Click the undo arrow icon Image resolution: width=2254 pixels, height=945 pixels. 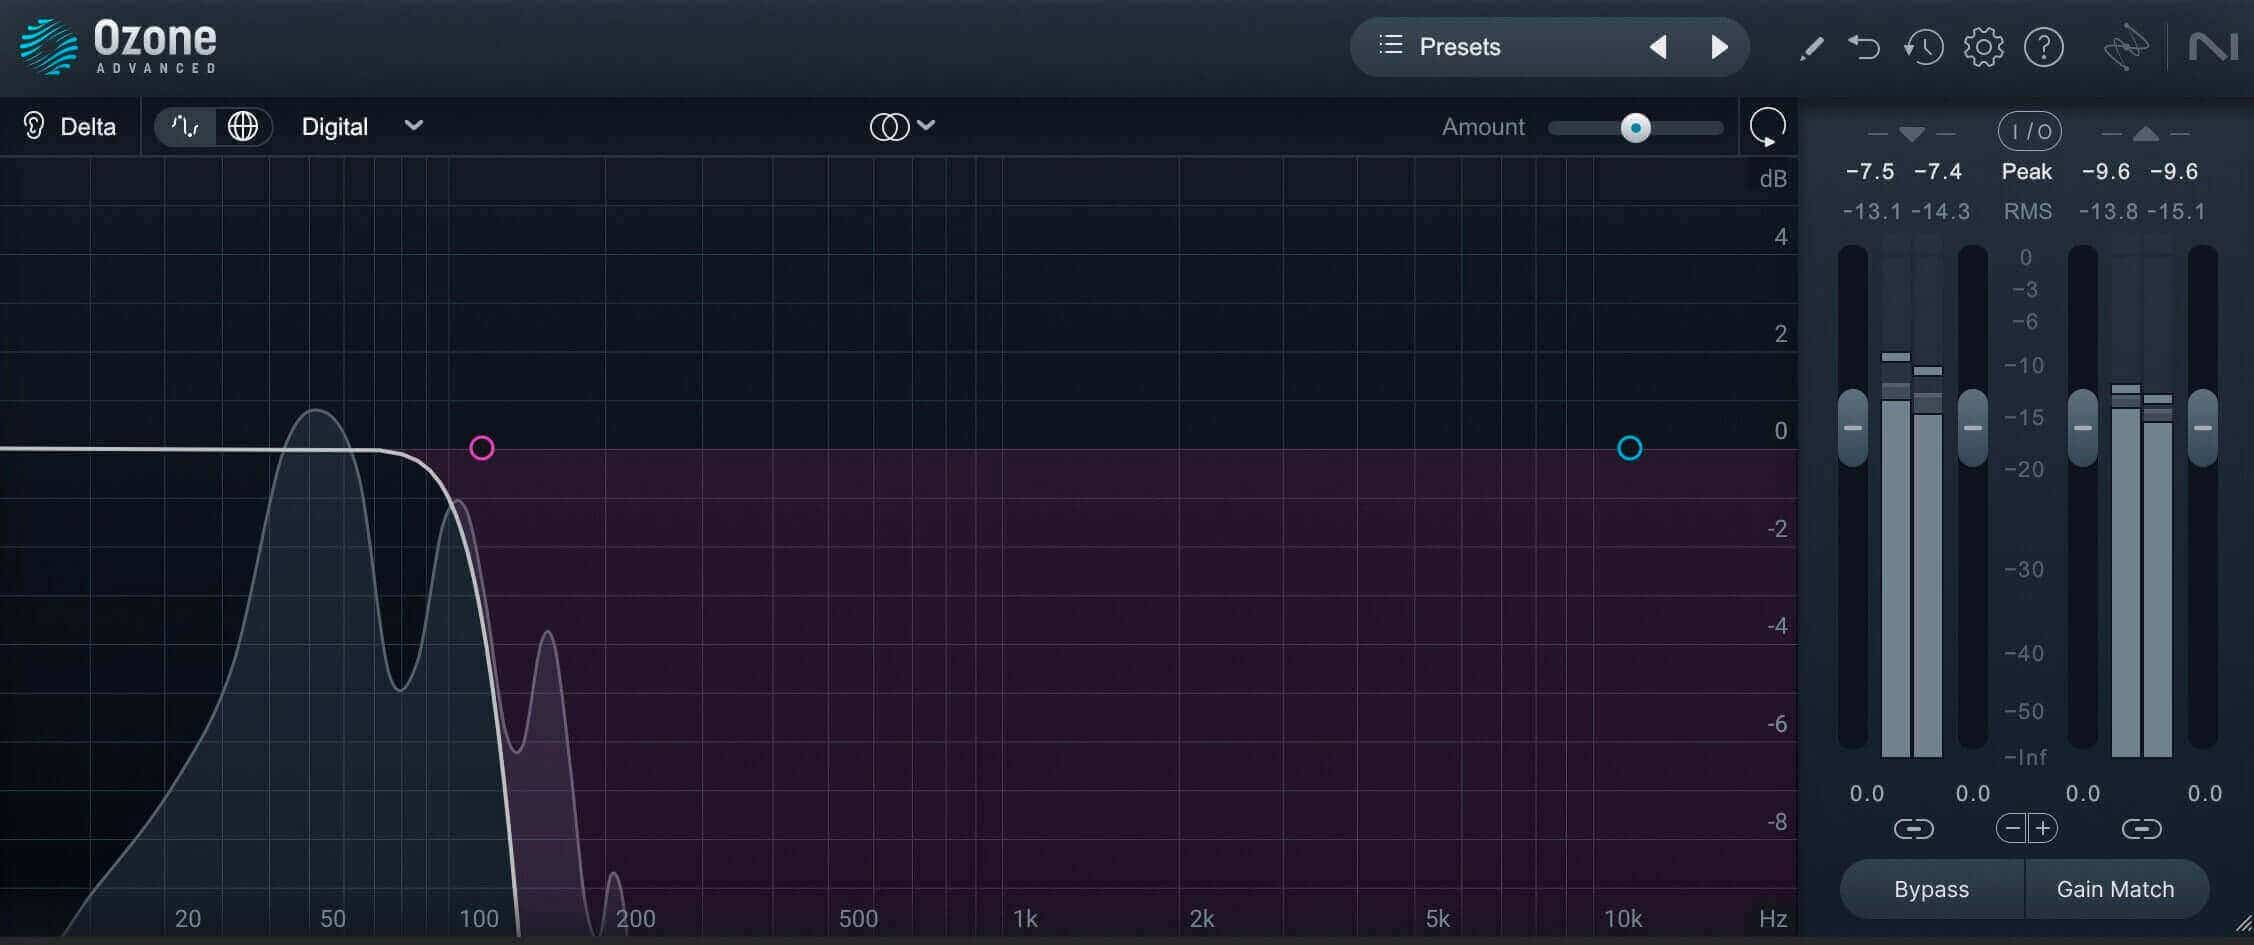click(1865, 47)
